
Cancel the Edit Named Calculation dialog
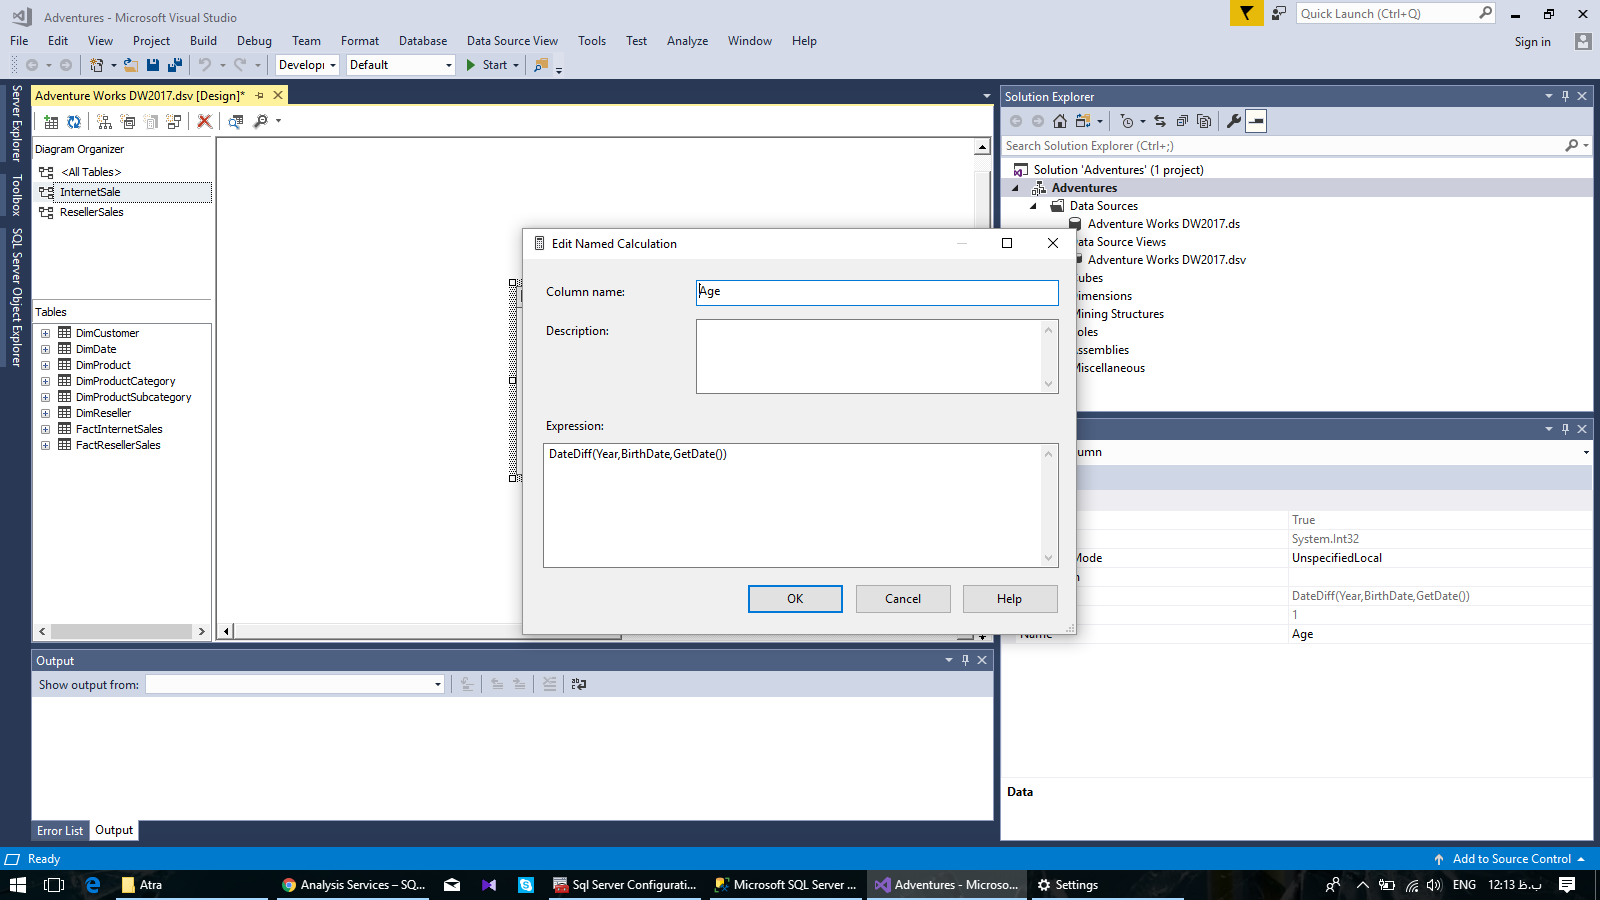point(903,599)
